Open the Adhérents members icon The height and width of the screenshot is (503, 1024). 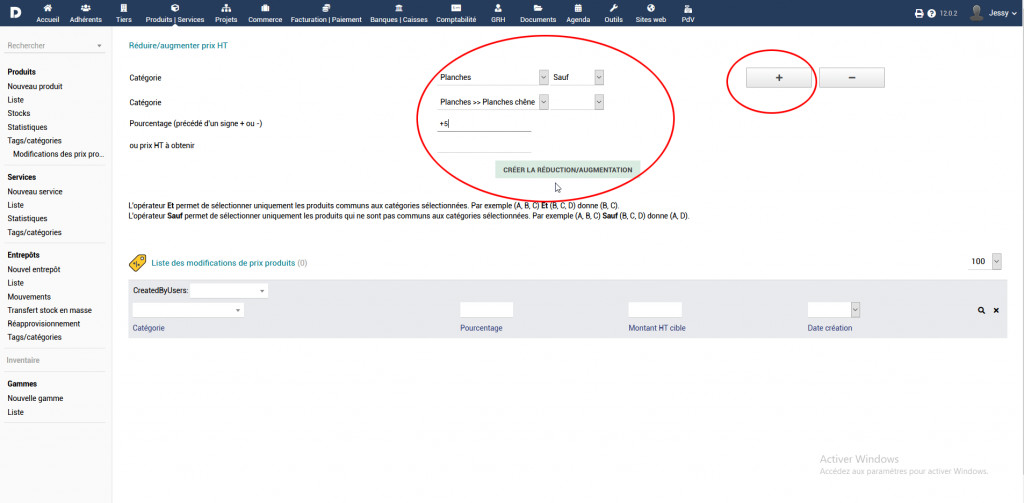tap(86, 8)
